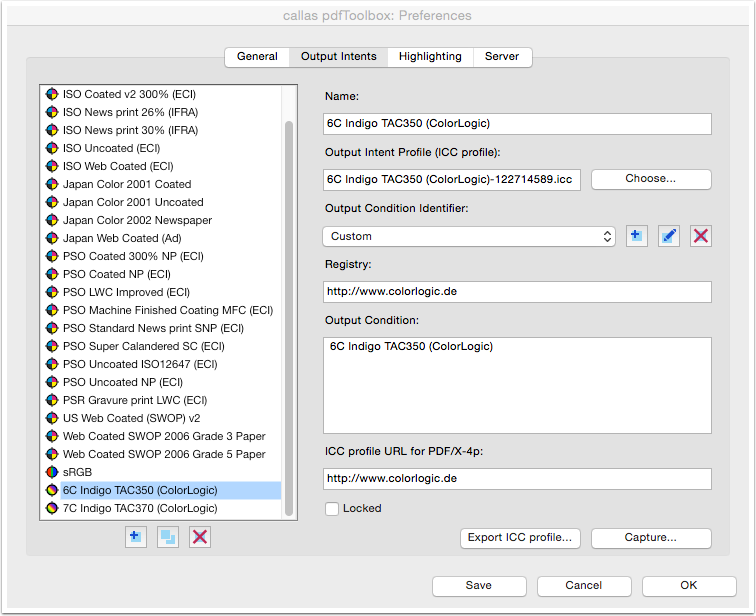Duplicate the selected output intent icon
The width and height of the screenshot is (756, 616).
168,536
